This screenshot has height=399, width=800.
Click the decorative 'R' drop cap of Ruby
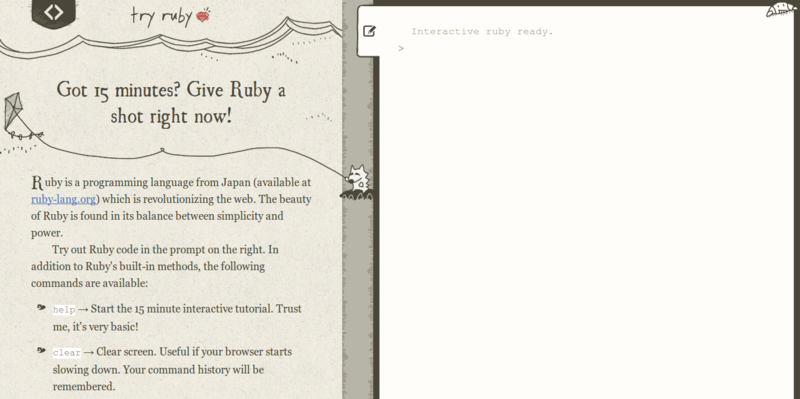pyautogui.click(x=37, y=182)
